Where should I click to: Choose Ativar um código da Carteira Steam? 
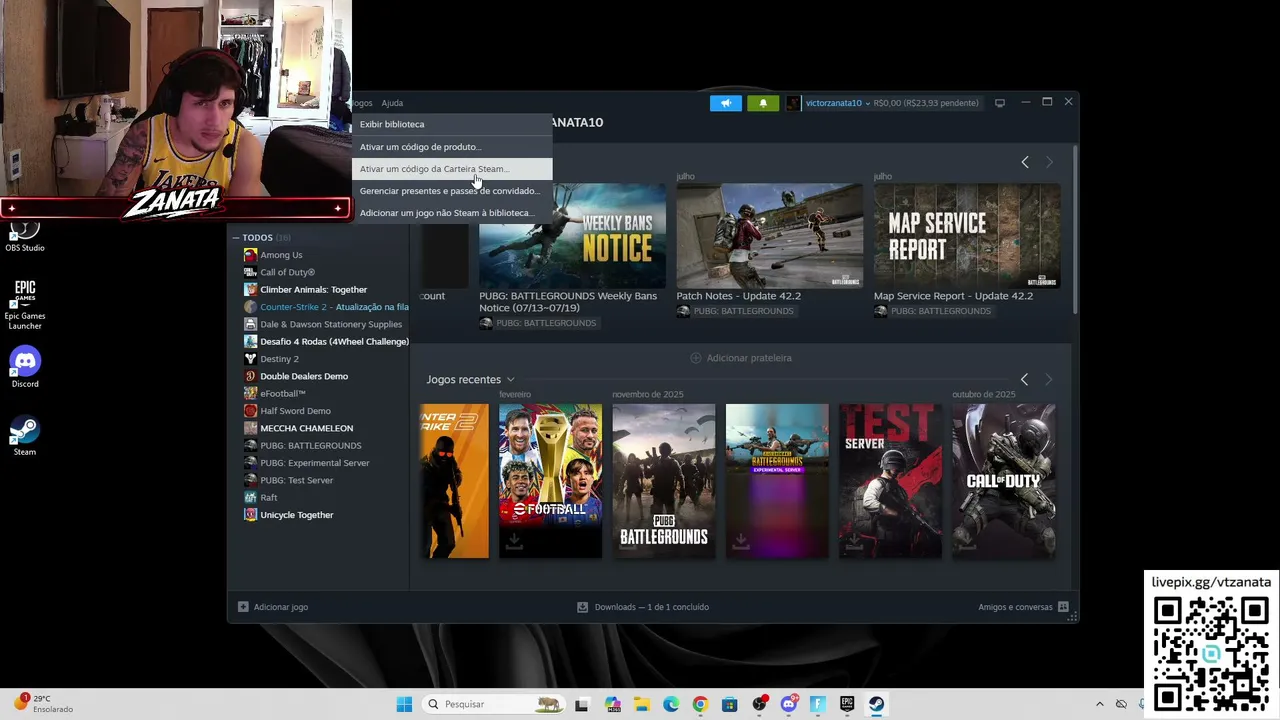tap(452, 169)
